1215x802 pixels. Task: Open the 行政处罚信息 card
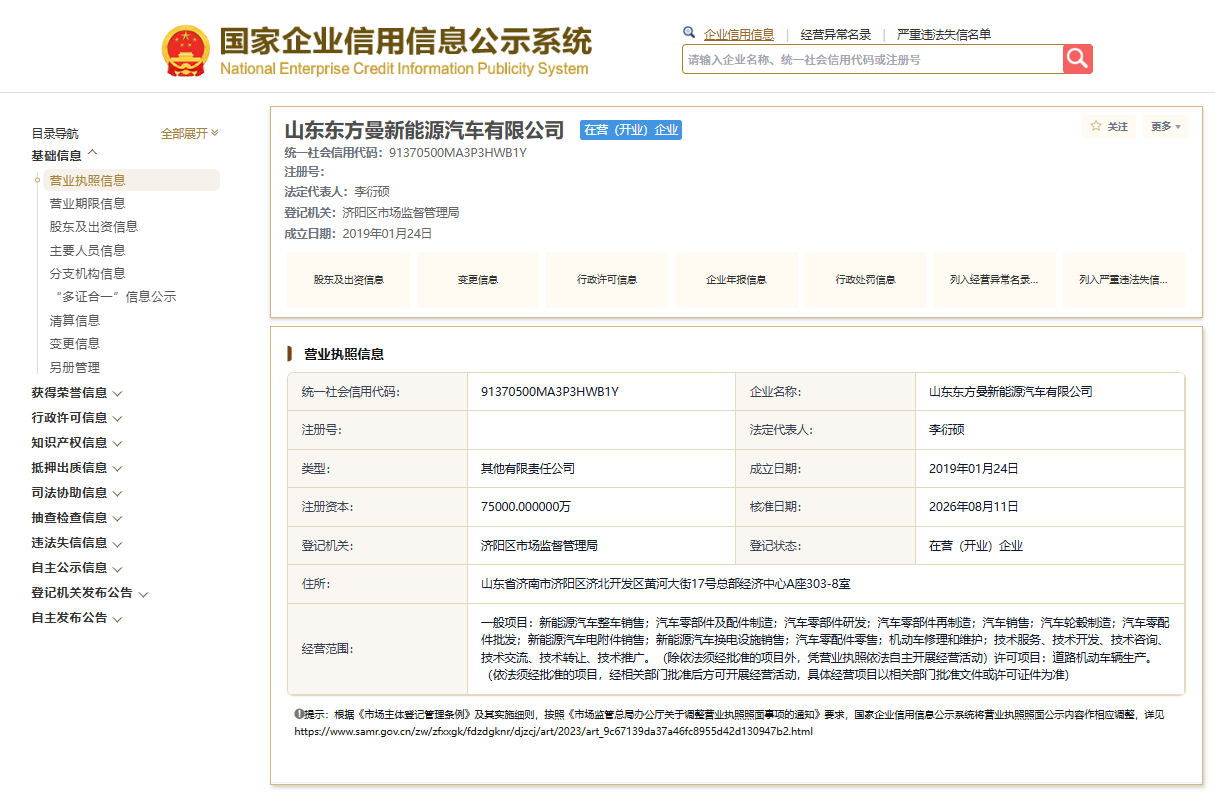coord(866,280)
